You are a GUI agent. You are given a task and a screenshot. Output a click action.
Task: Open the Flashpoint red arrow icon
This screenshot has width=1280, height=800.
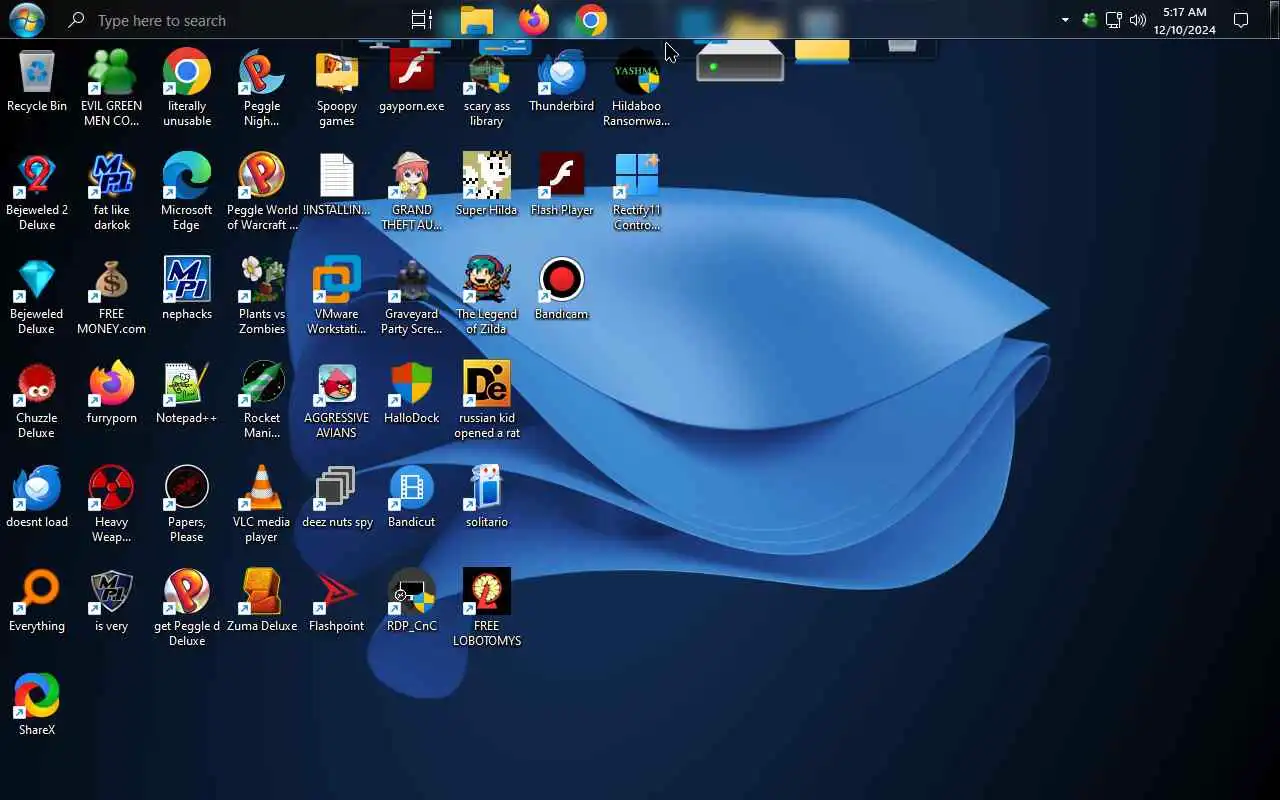337,602
